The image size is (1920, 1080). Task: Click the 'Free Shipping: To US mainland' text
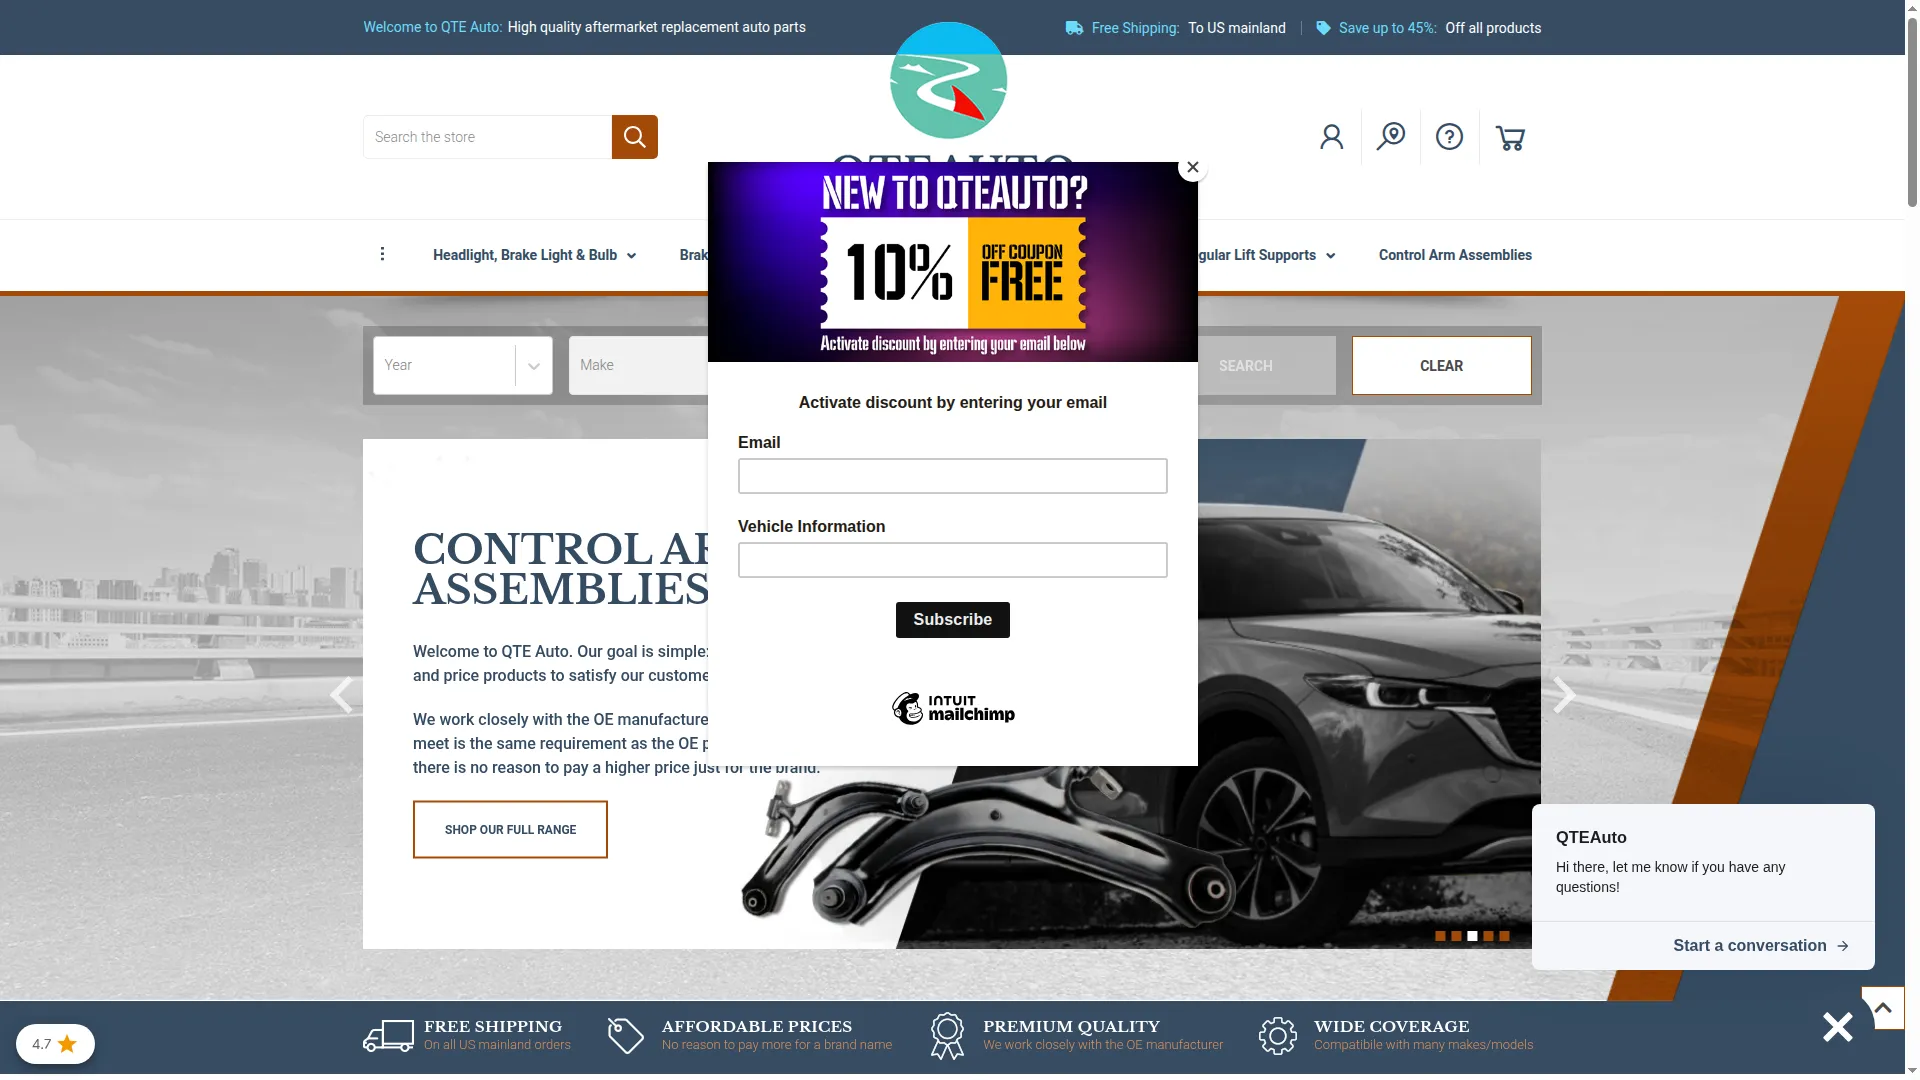1188,28
